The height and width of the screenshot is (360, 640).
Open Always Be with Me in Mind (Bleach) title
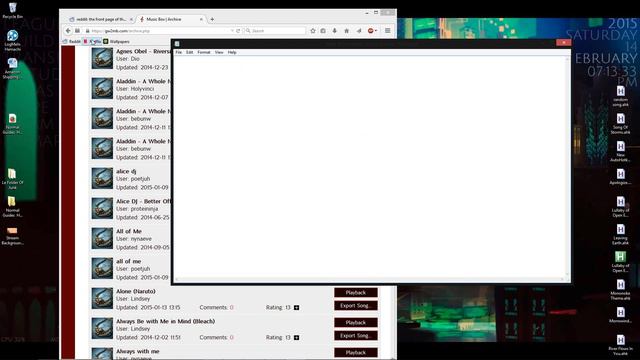165,321
